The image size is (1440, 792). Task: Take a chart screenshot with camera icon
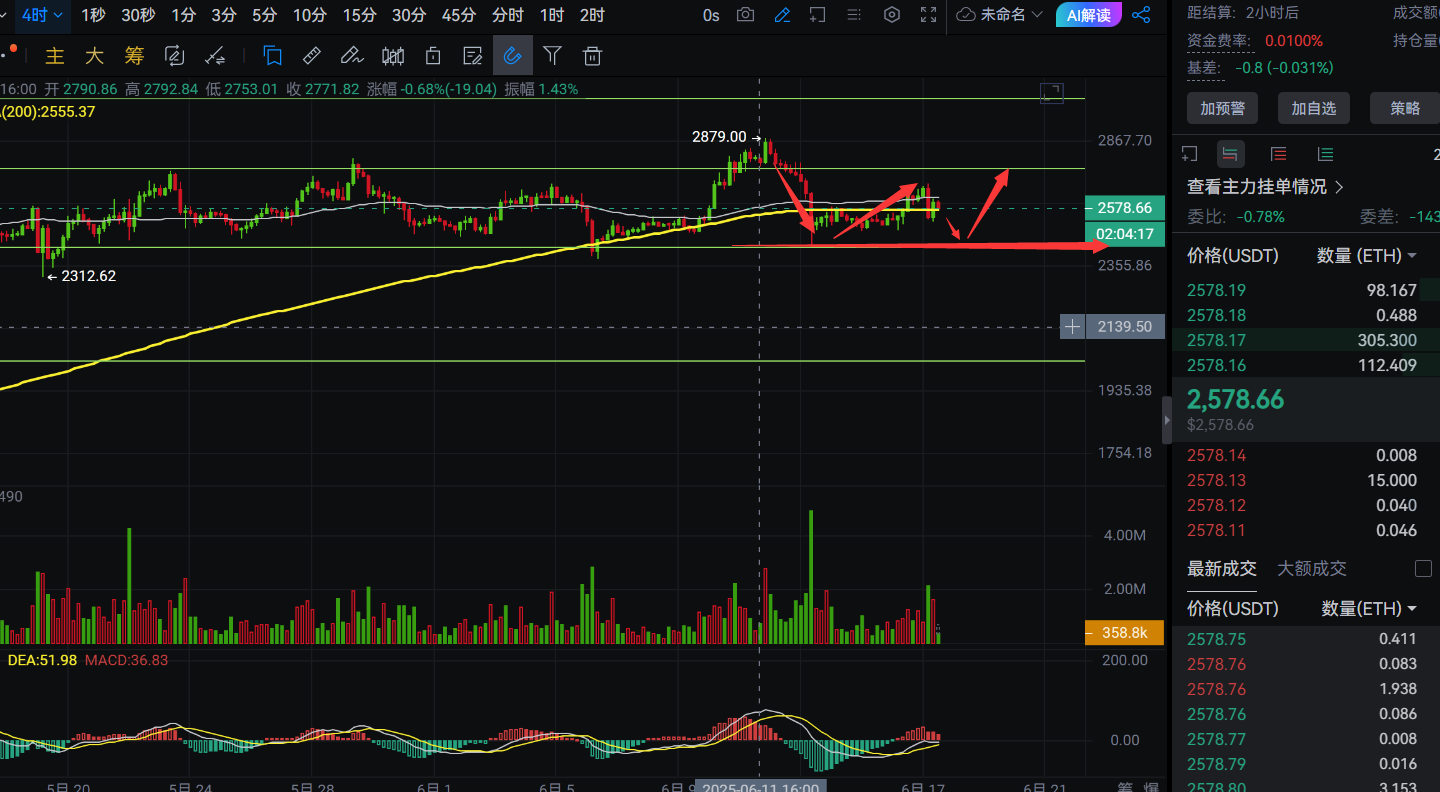coord(745,15)
